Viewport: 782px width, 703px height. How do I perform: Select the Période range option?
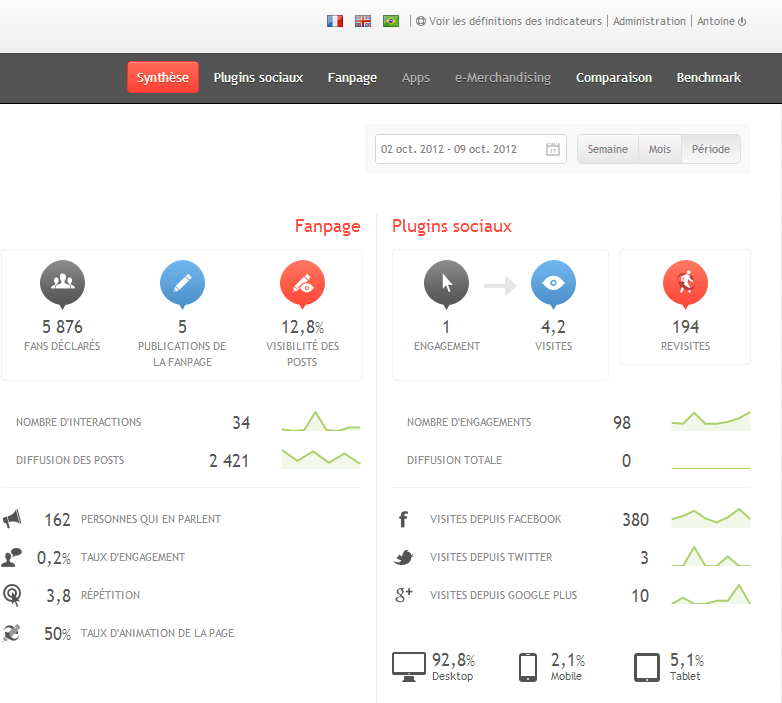point(711,149)
